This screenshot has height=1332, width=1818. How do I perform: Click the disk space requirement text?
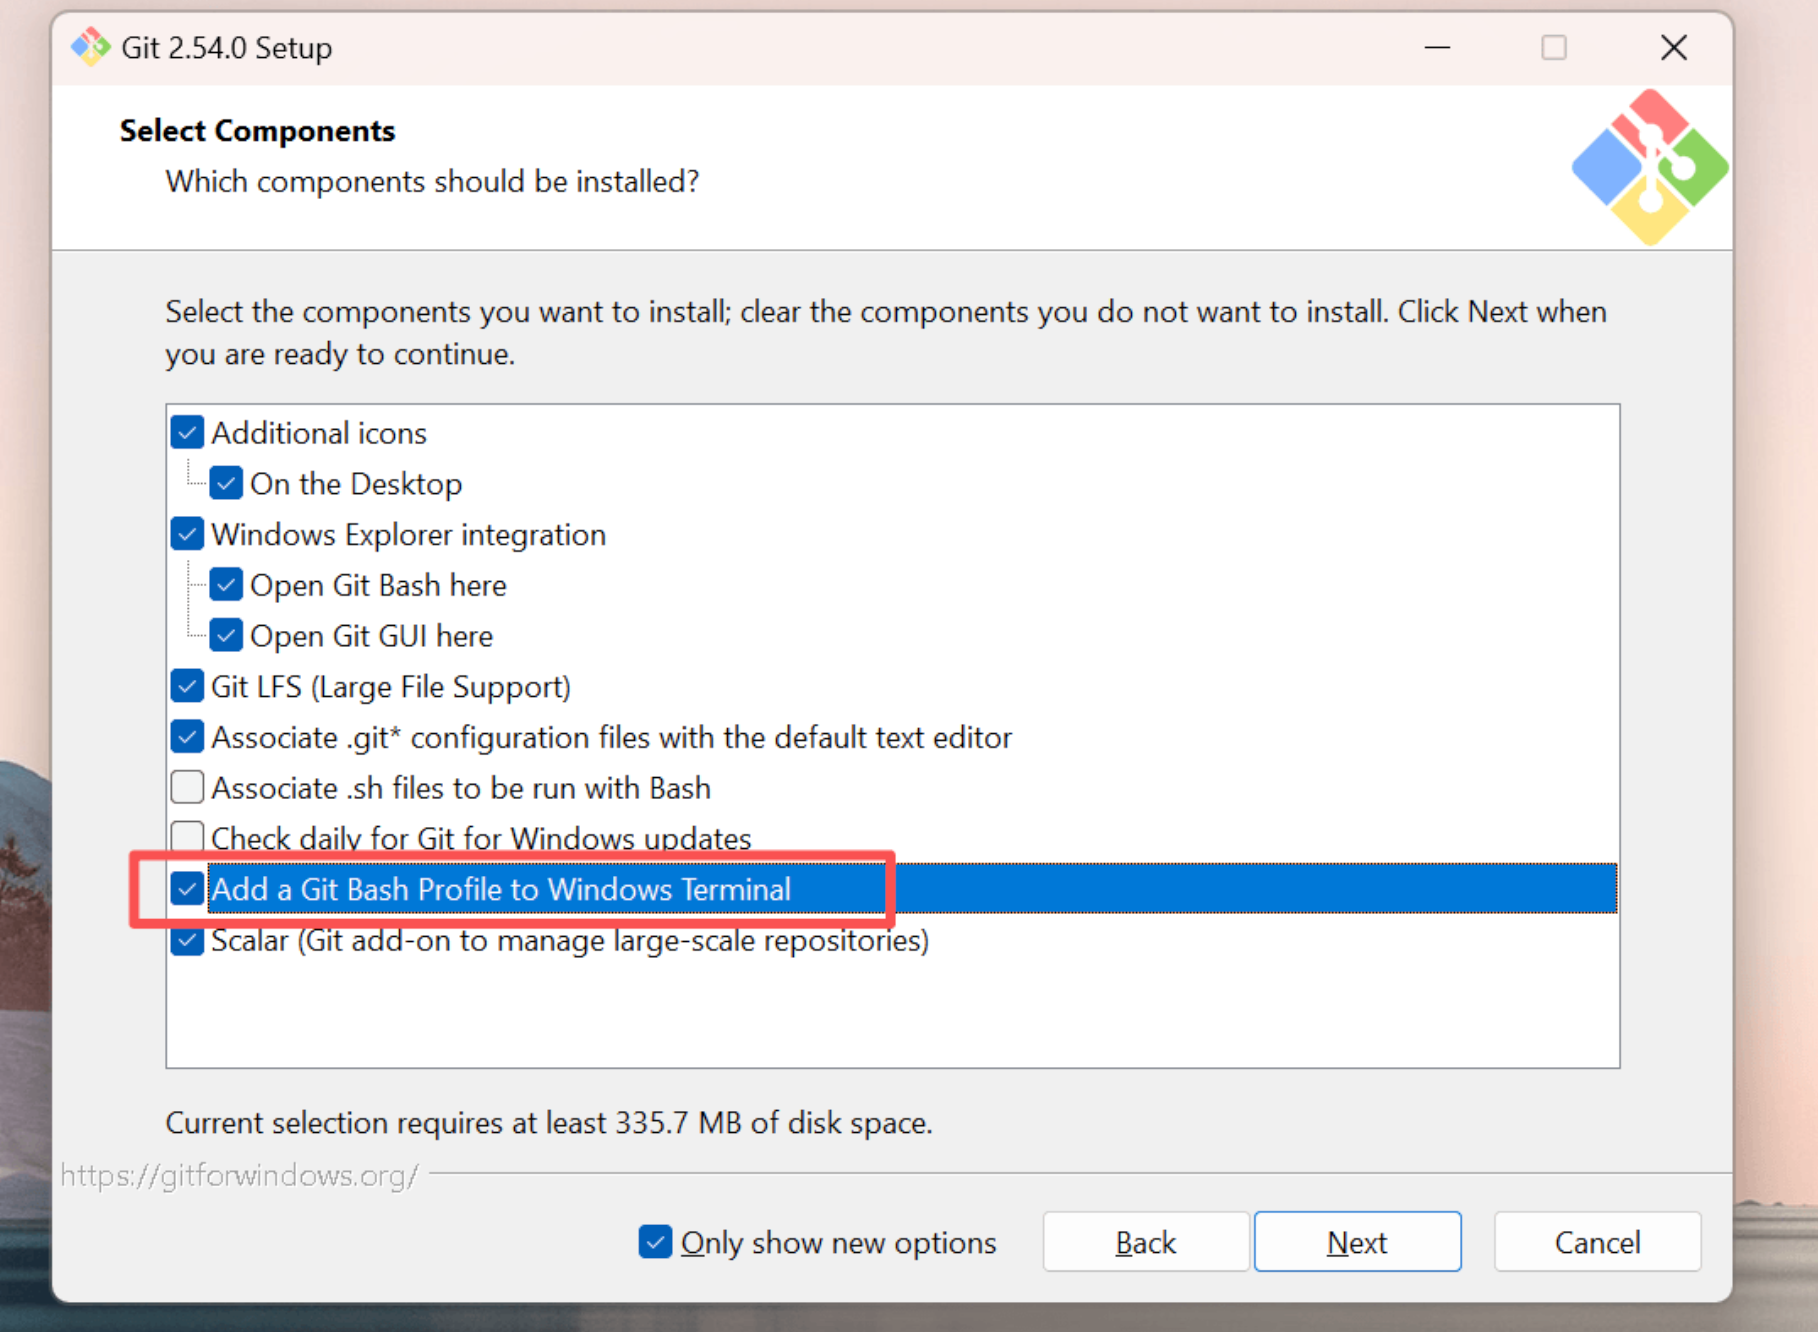(x=549, y=1123)
